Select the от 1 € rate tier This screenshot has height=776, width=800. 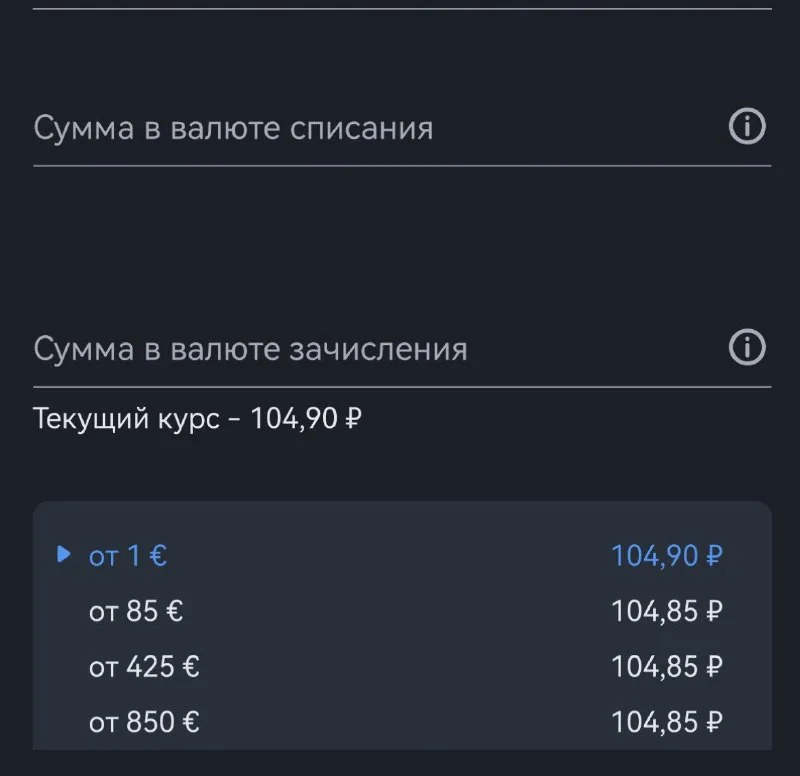[127, 556]
